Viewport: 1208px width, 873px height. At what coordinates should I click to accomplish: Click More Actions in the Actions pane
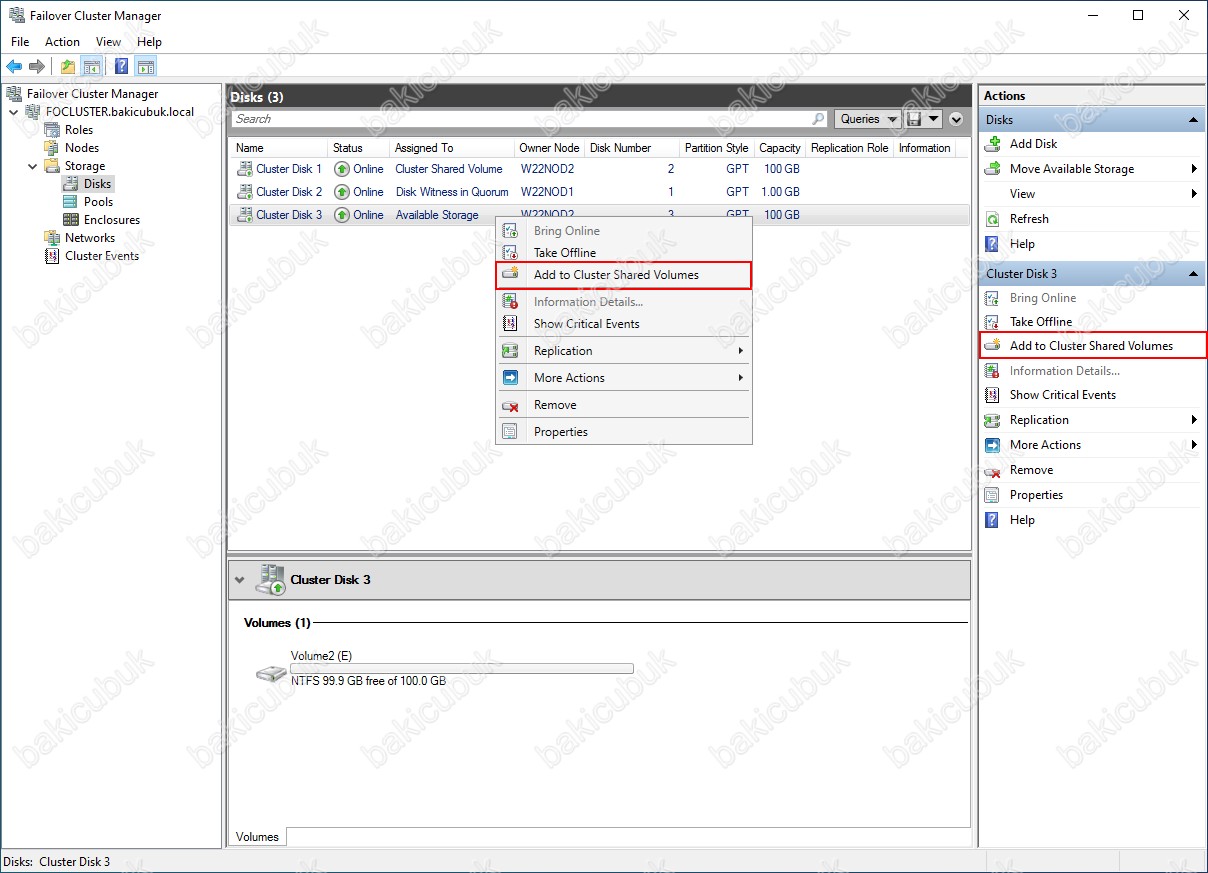(x=1045, y=445)
